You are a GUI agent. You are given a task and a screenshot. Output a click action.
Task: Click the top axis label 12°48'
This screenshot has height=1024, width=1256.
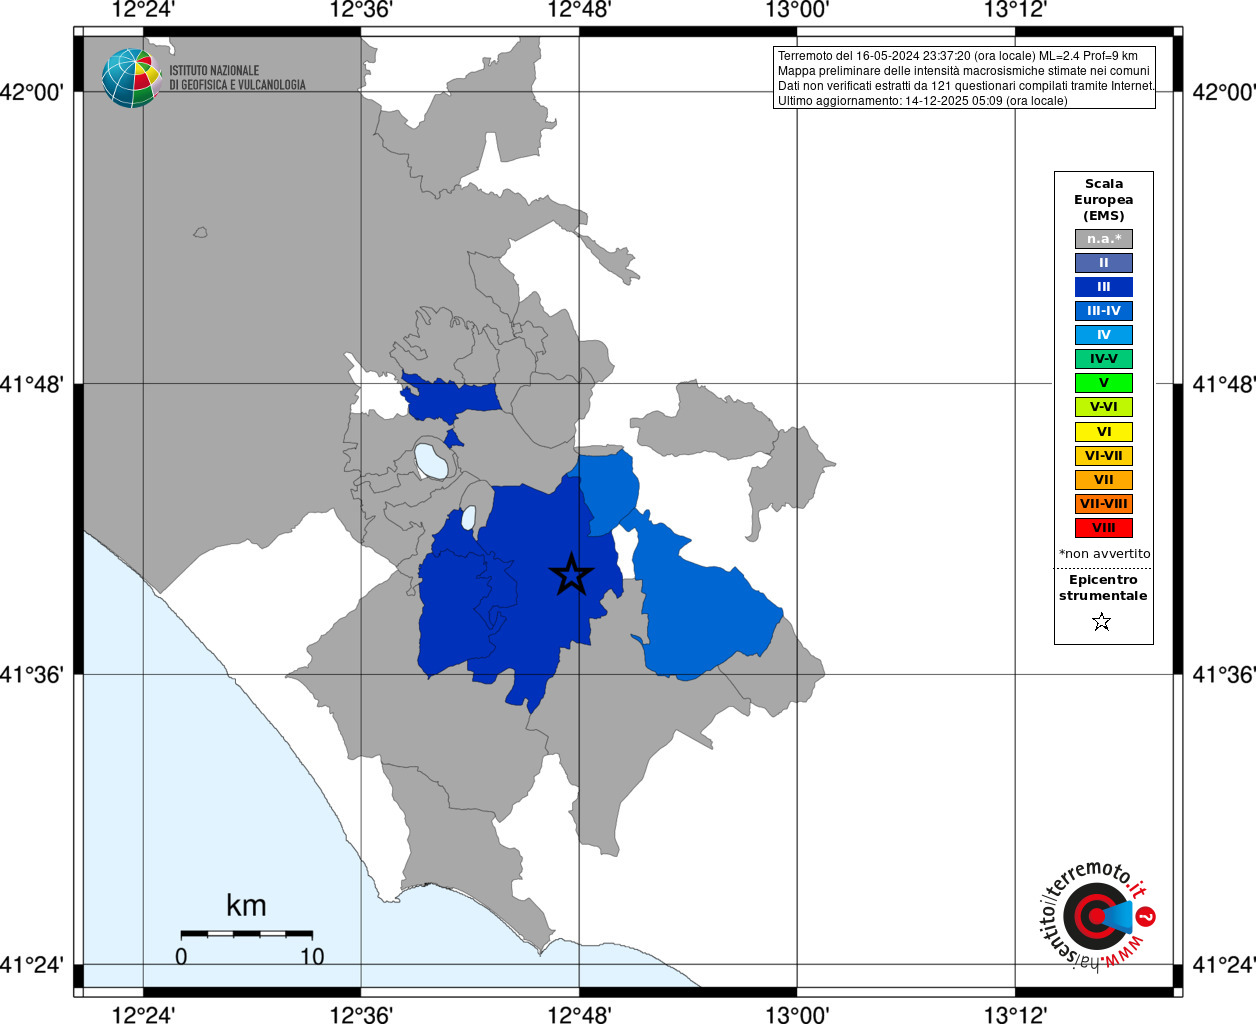tap(579, 10)
